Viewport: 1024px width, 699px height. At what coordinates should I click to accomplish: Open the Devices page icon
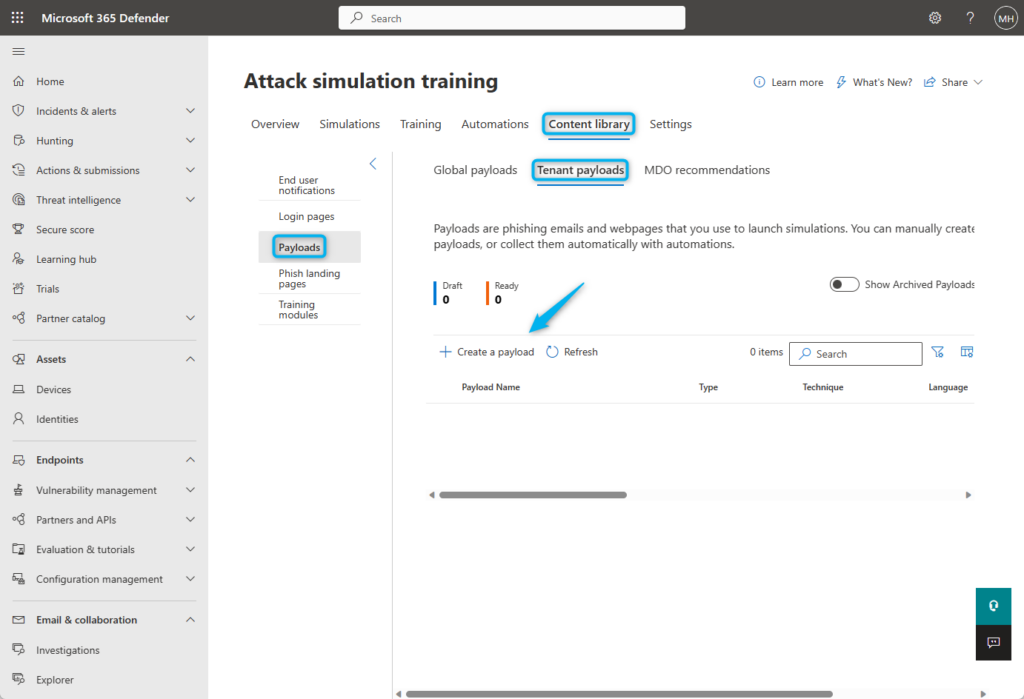(x=19, y=389)
